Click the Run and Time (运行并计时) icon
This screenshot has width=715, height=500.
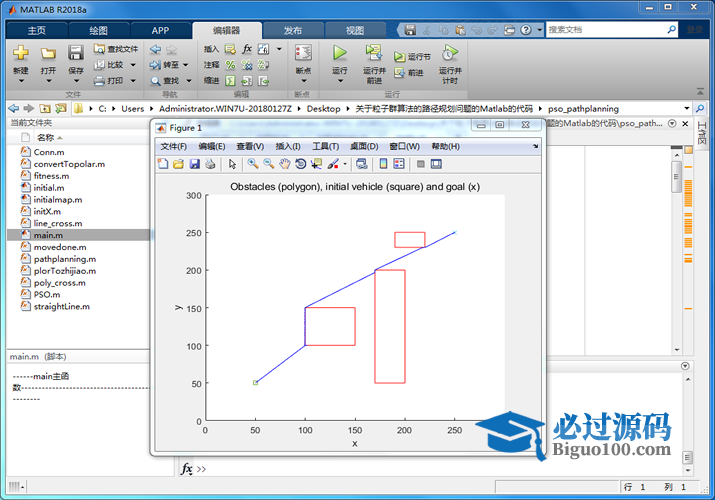449,53
